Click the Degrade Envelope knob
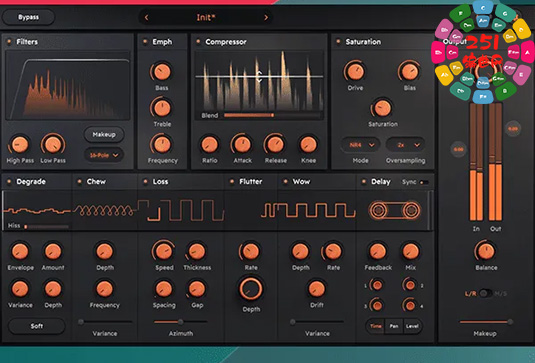This screenshot has width=535, height=363. [20, 252]
